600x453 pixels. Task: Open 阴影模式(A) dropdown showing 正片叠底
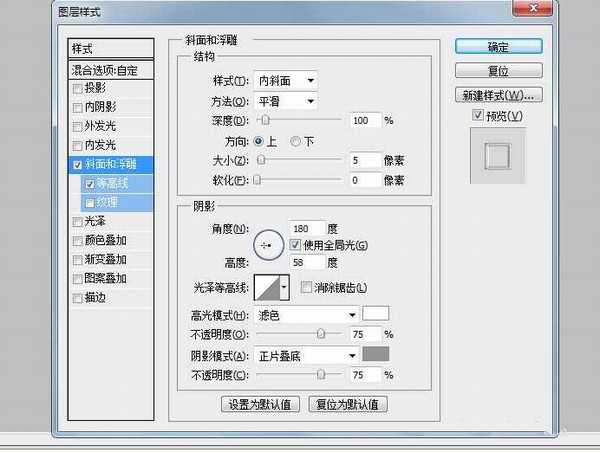coord(306,356)
